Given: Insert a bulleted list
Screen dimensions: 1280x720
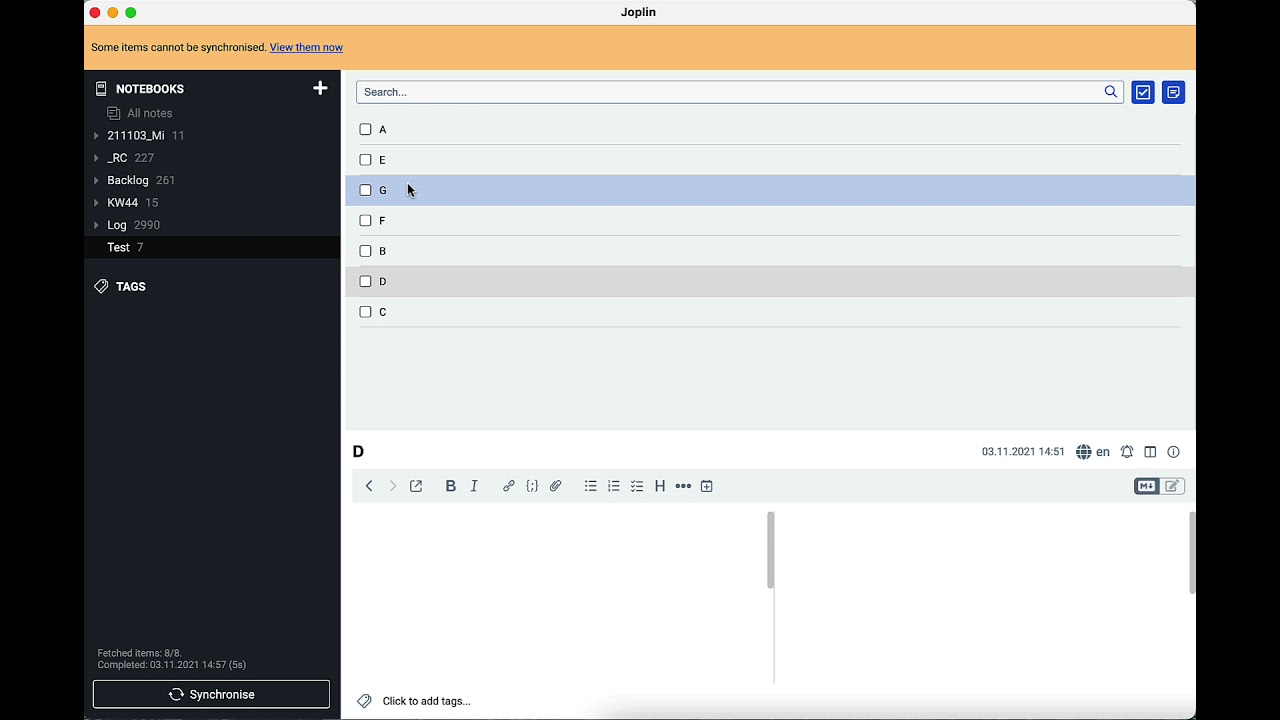Looking at the screenshot, I should click(591, 486).
